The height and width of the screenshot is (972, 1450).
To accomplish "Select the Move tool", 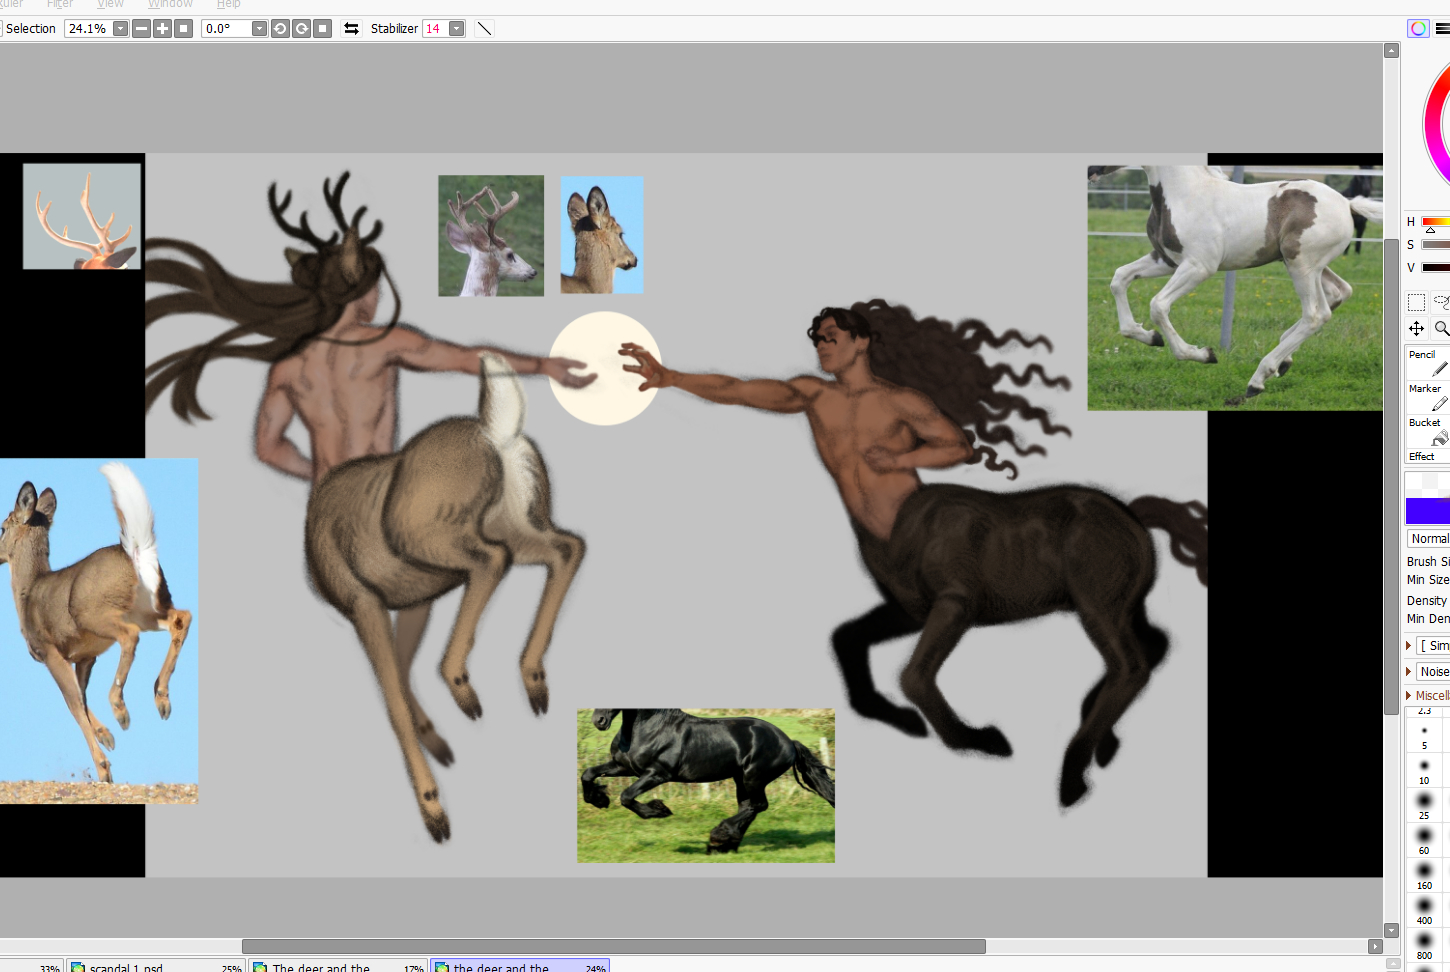I will 1416,328.
